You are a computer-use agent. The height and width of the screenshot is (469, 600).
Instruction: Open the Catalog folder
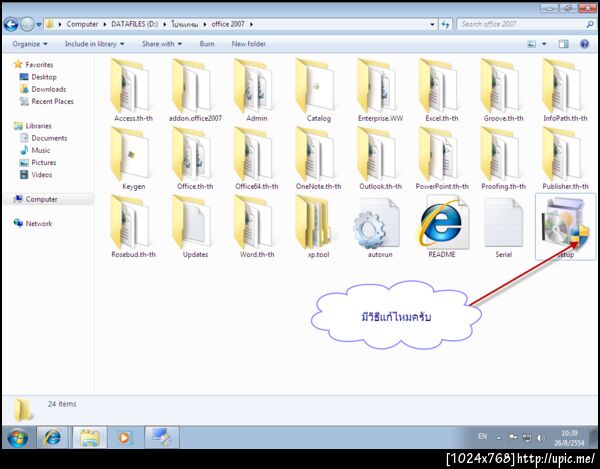click(x=318, y=91)
